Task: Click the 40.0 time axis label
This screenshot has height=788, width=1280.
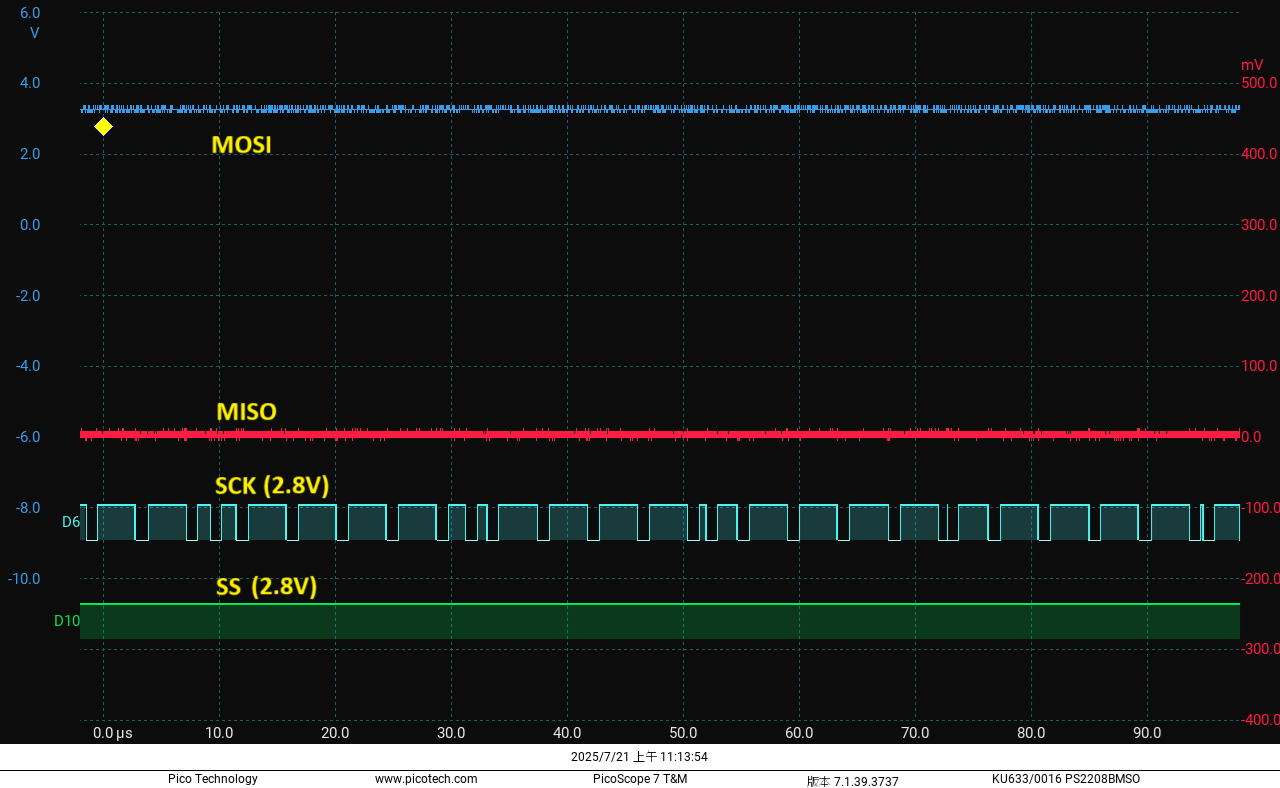Action: click(x=567, y=733)
